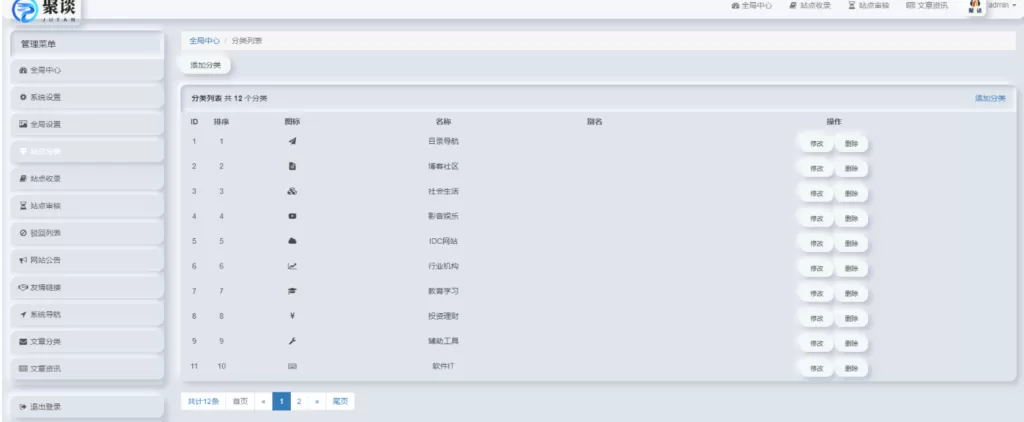Click the 添加分类 link in panel header
Viewport: 1024px width, 422px height.
(x=990, y=98)
